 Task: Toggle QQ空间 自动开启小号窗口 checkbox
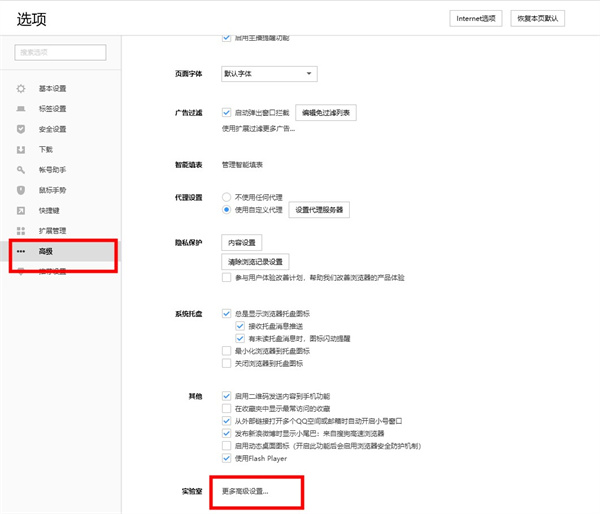pos(226,421)
